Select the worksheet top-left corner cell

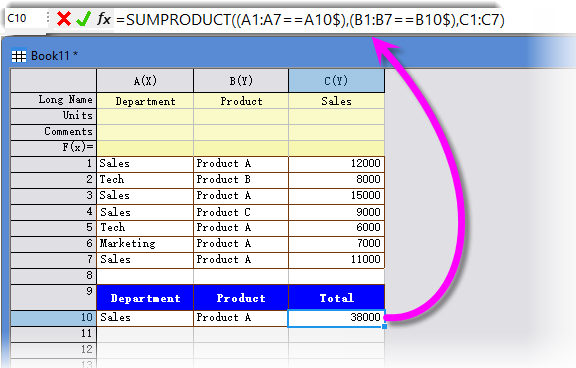coord(54,80)
